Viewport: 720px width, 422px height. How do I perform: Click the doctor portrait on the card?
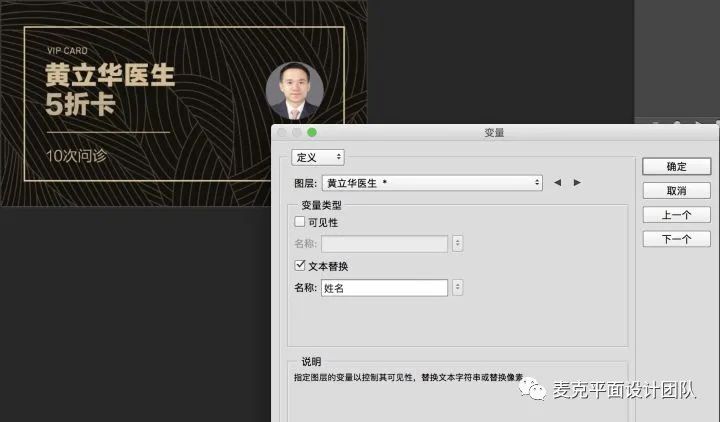pos(295,91)
